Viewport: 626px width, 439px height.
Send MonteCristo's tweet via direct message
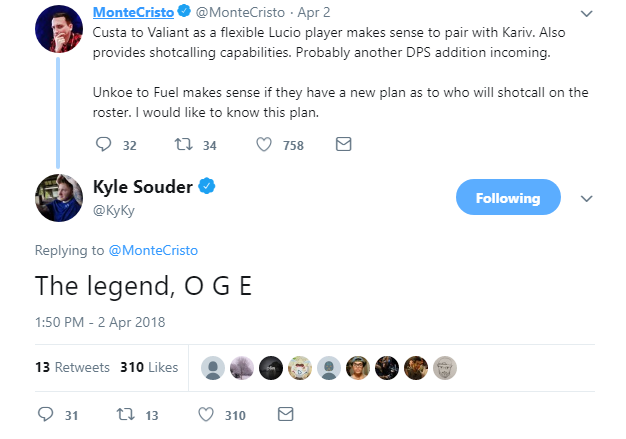pos(343,145)
